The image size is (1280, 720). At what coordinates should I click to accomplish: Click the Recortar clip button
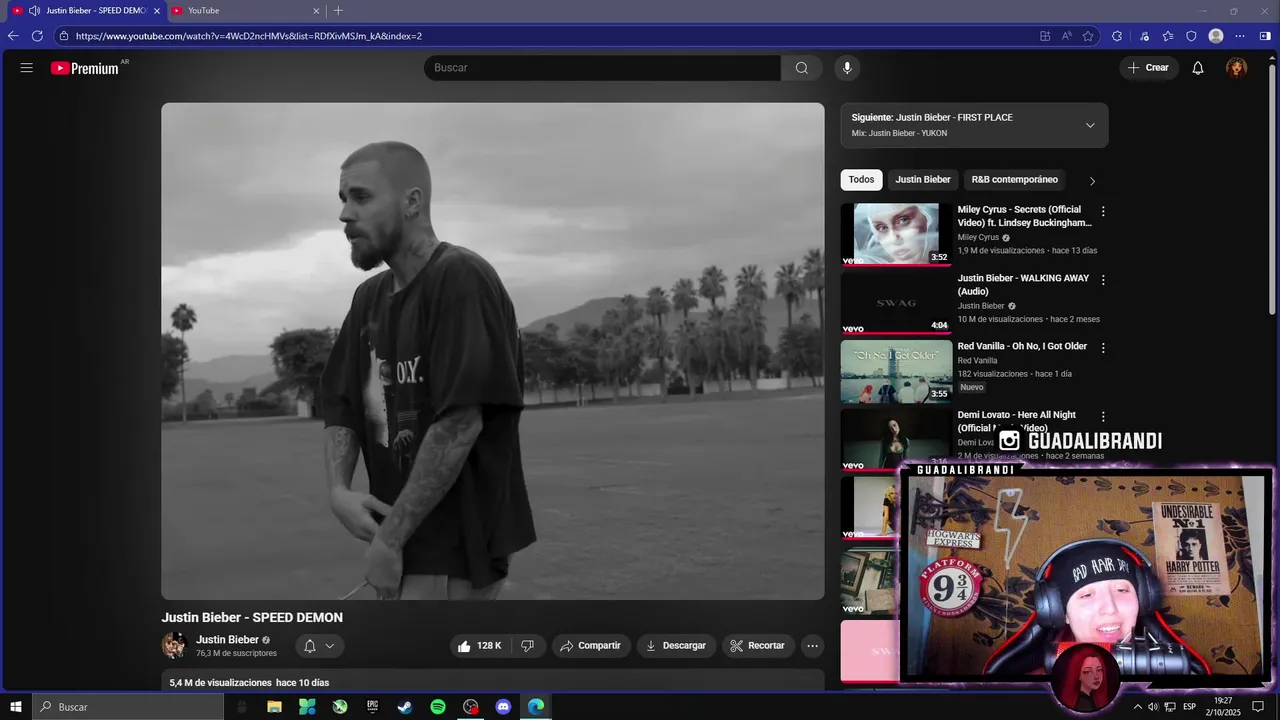point(758,646)
